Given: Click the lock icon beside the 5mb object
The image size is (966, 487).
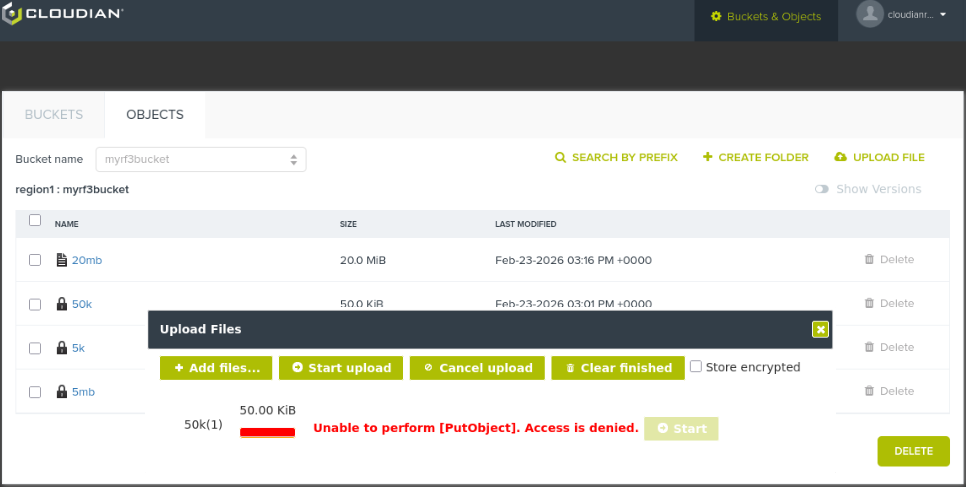Looking at the screenshot, I should pos(62,392).
